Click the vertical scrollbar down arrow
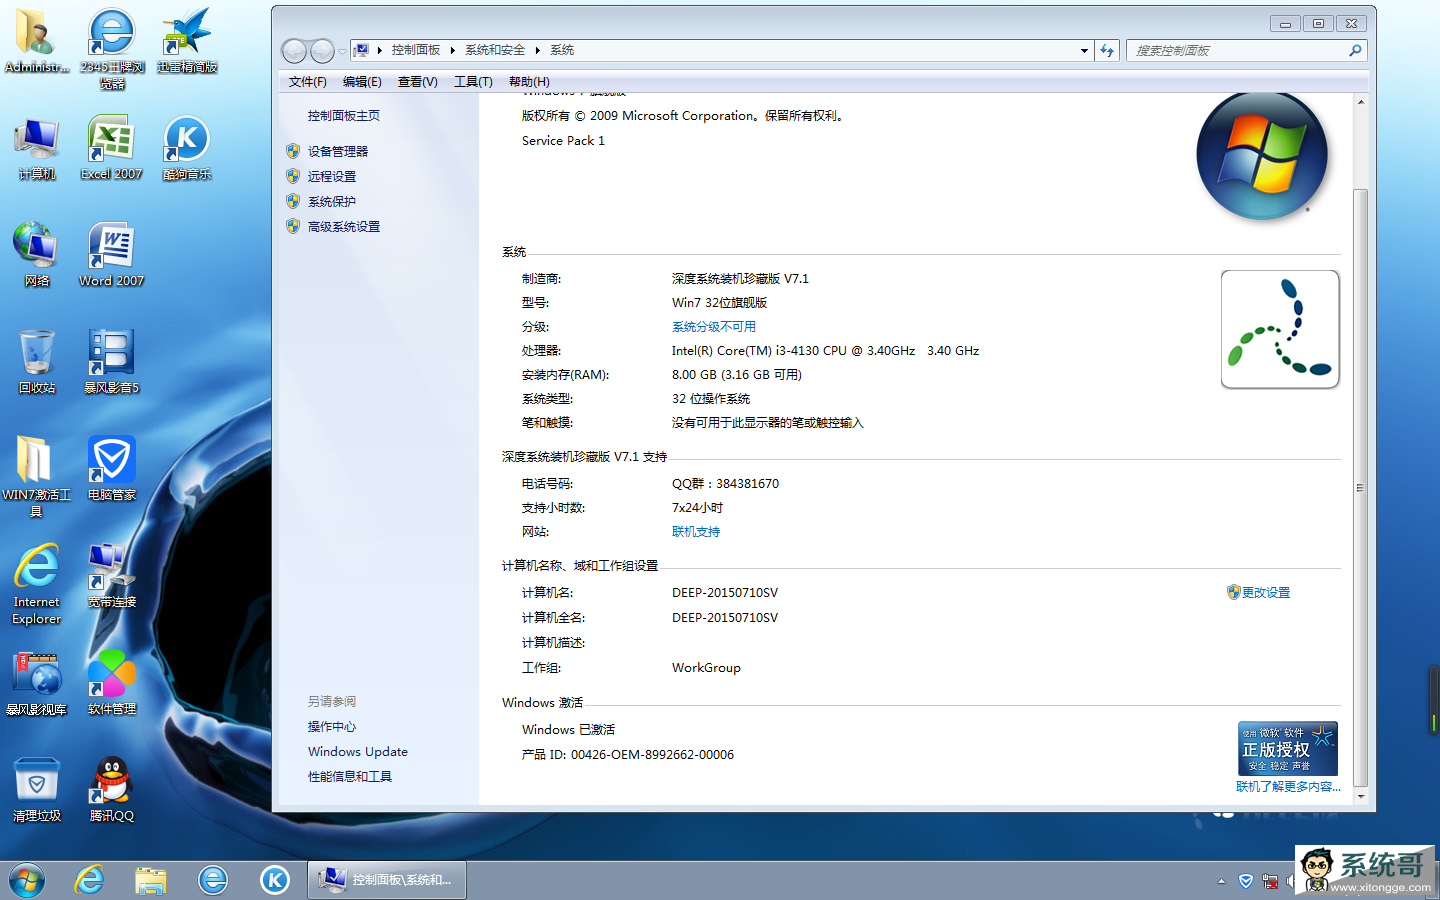Image resolution: width=1440 pixels, height=900 pixels. coord(1360,797)
